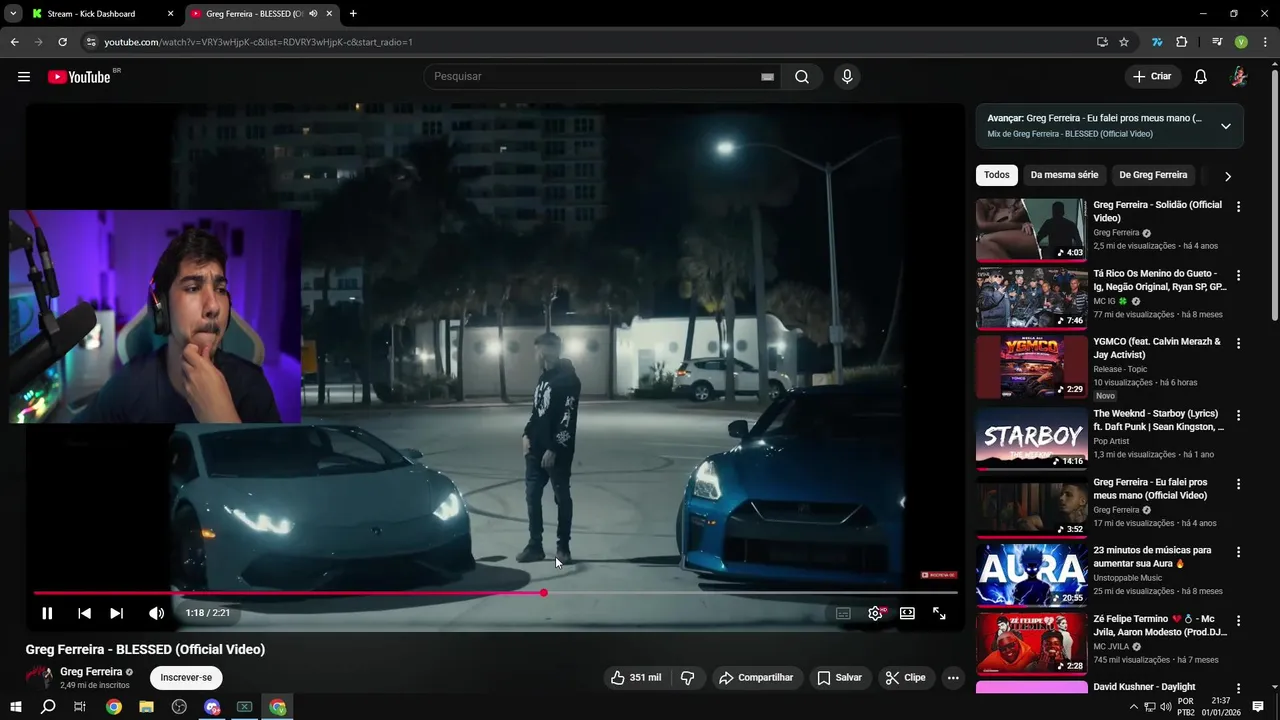Toggle subtitles/closed captions button
The height and width of the screenshot is (720, 1280).
[843, 613]
